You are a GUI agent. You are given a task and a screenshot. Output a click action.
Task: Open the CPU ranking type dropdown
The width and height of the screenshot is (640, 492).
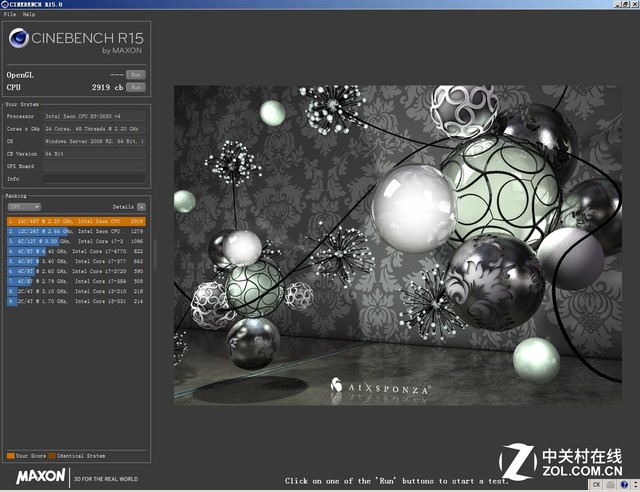(24, 207)
